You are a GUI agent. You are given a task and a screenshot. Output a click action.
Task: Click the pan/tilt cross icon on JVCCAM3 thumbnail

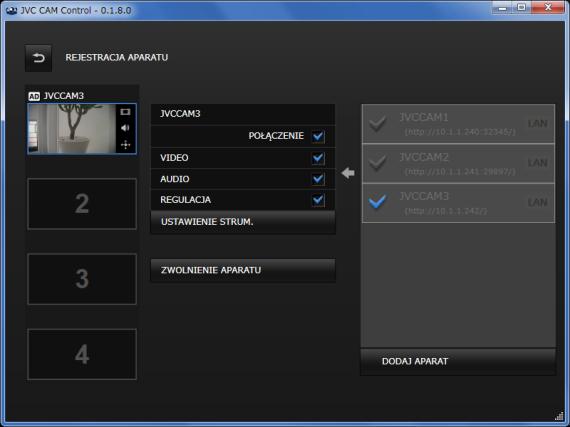125,145
